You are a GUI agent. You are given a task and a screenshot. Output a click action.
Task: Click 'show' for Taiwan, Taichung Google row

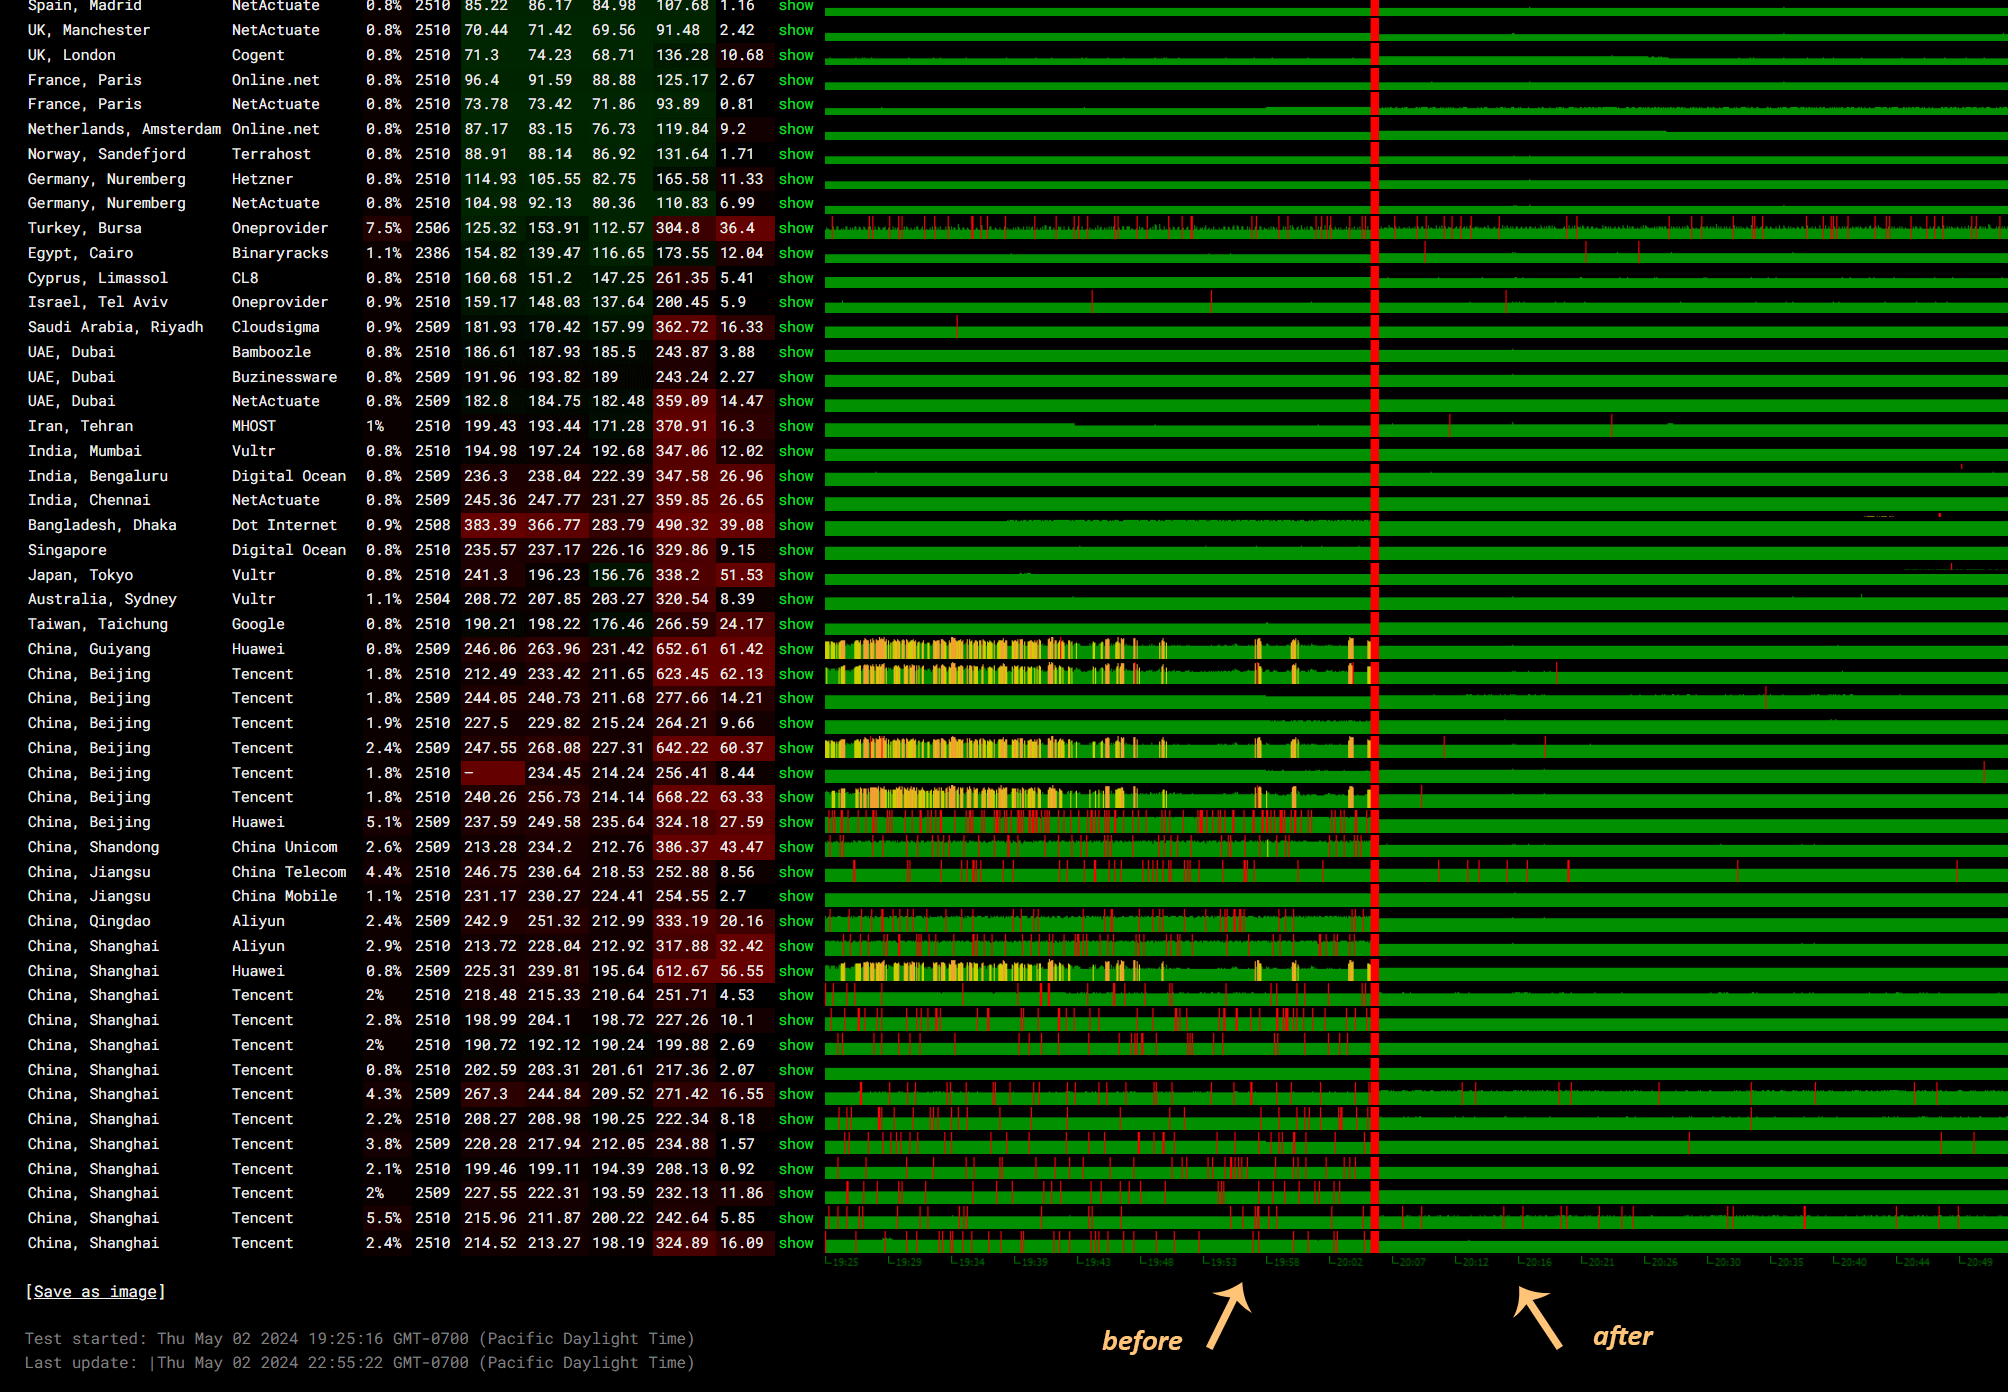pos(796,624)
